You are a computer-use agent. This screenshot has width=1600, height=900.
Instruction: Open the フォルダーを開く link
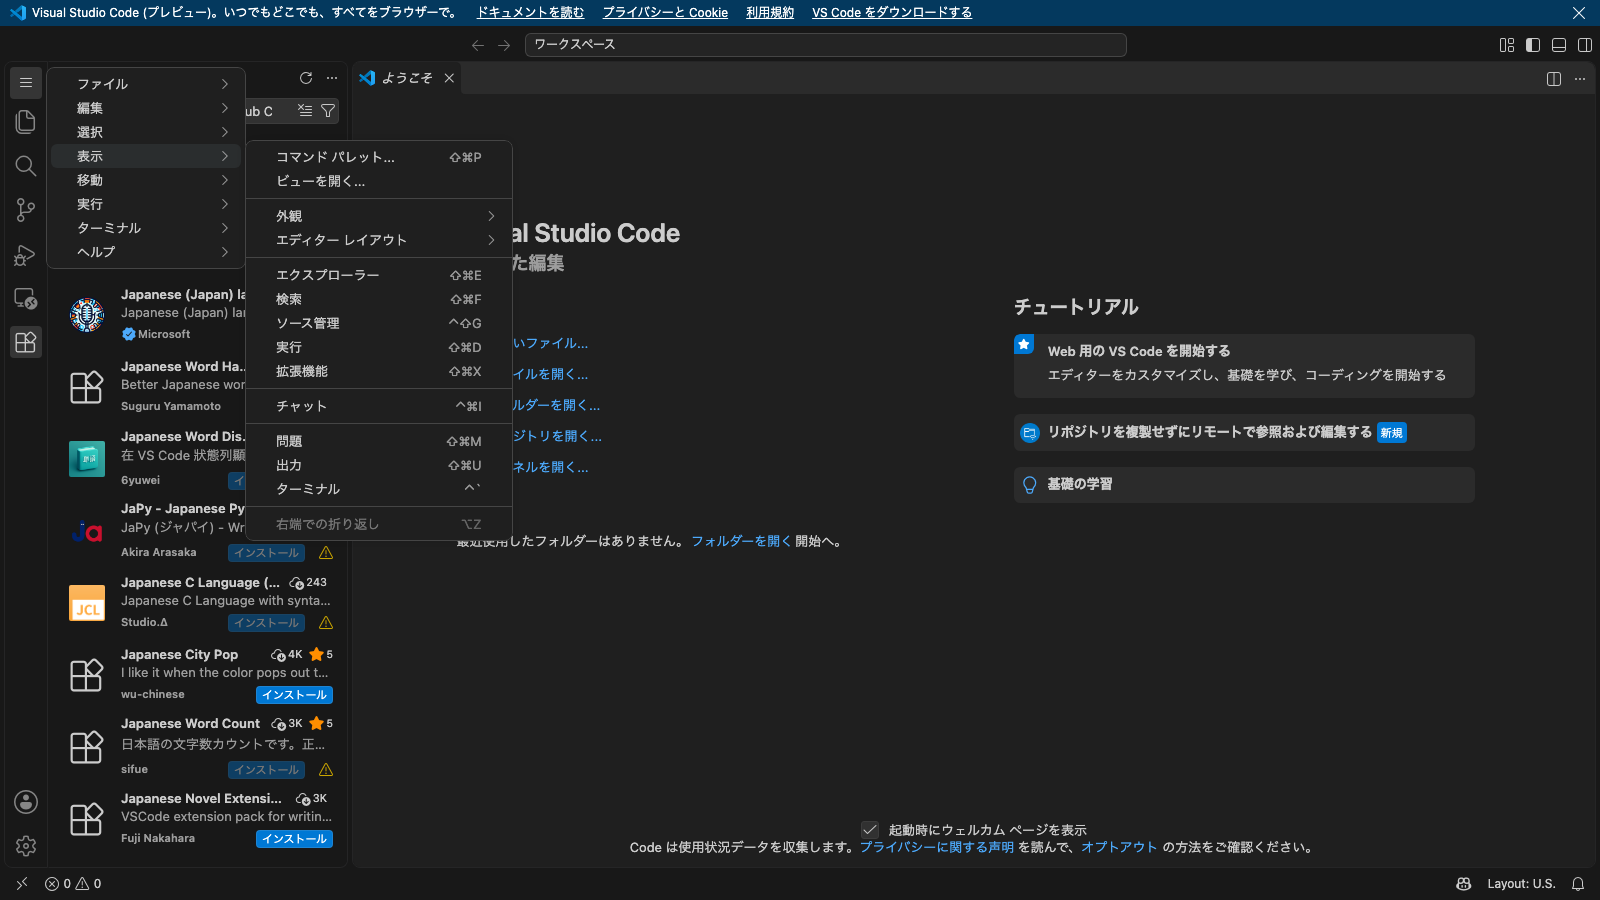coord(741,541)
